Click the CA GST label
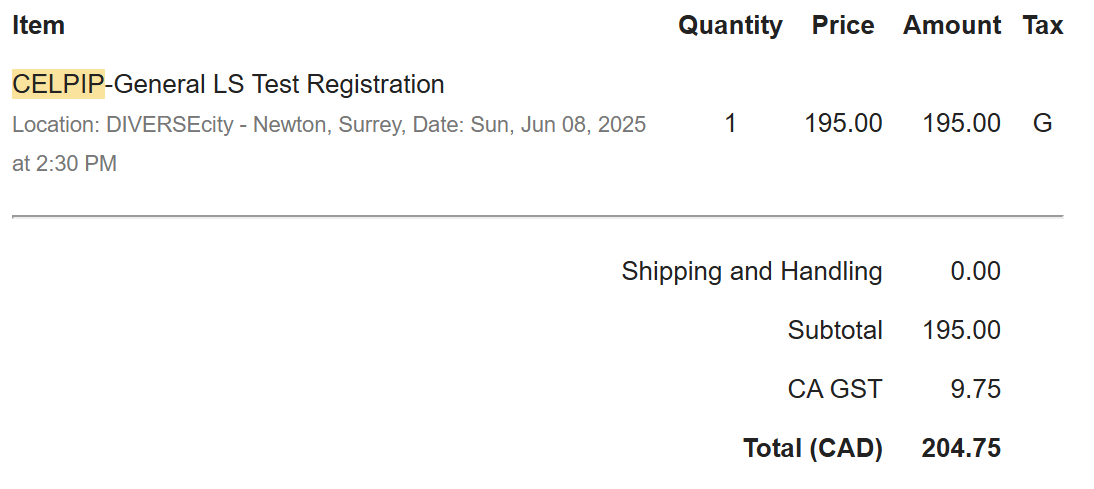 [x=835, y=389]
